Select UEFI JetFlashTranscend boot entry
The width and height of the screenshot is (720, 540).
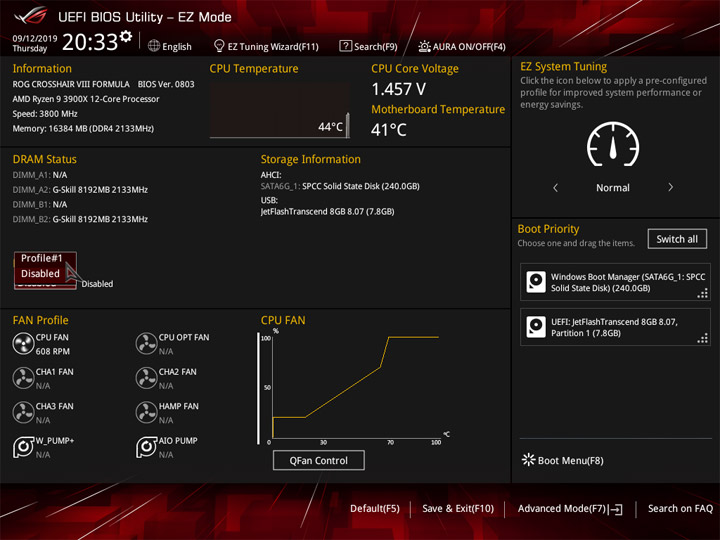[x=615, y=327]
